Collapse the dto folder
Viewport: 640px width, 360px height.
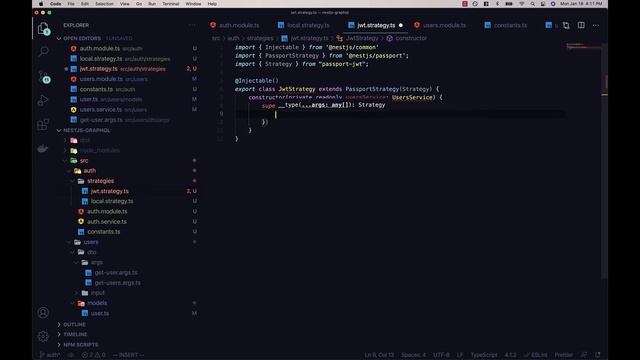click(73, 252)
